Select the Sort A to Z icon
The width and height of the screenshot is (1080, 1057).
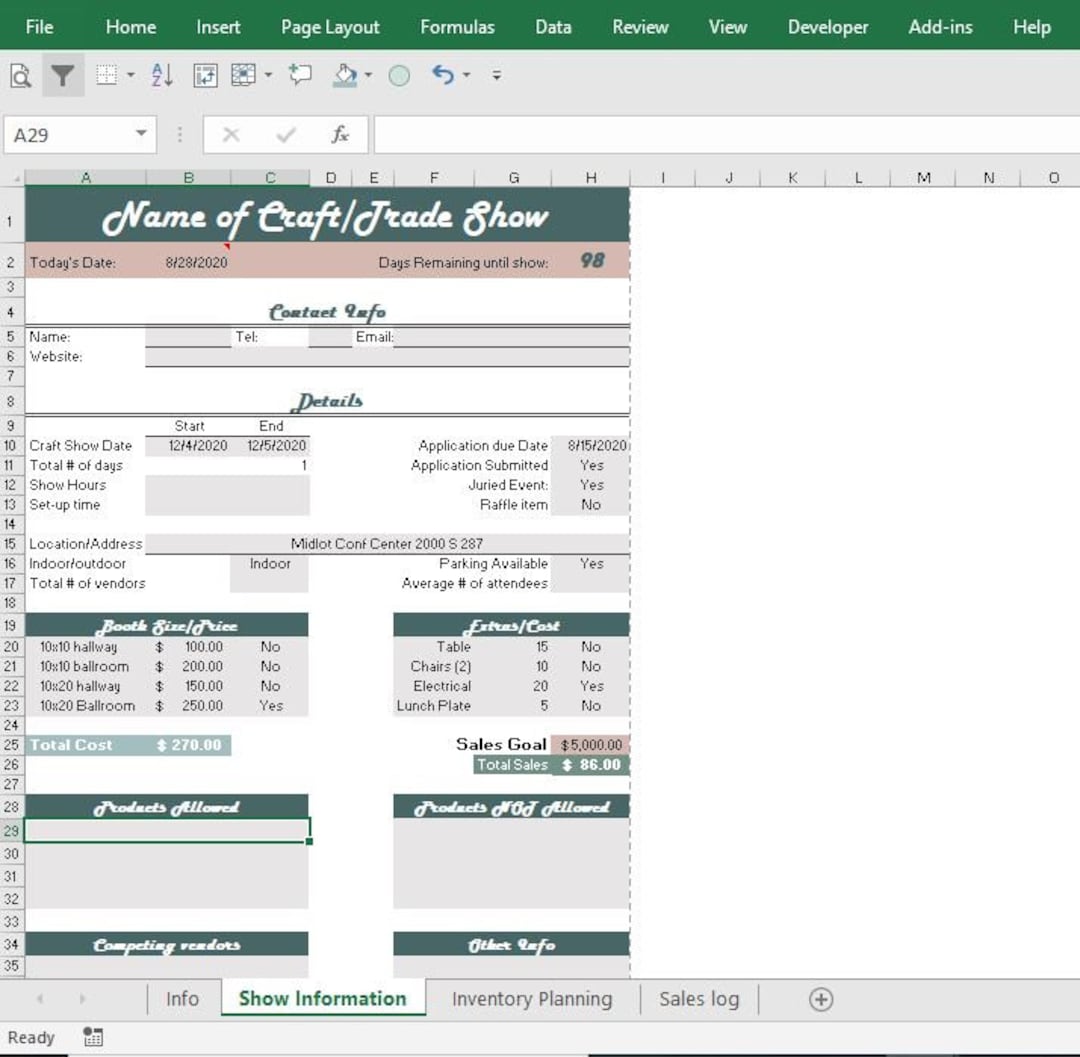pyautogui.click(x=161, y=74)
